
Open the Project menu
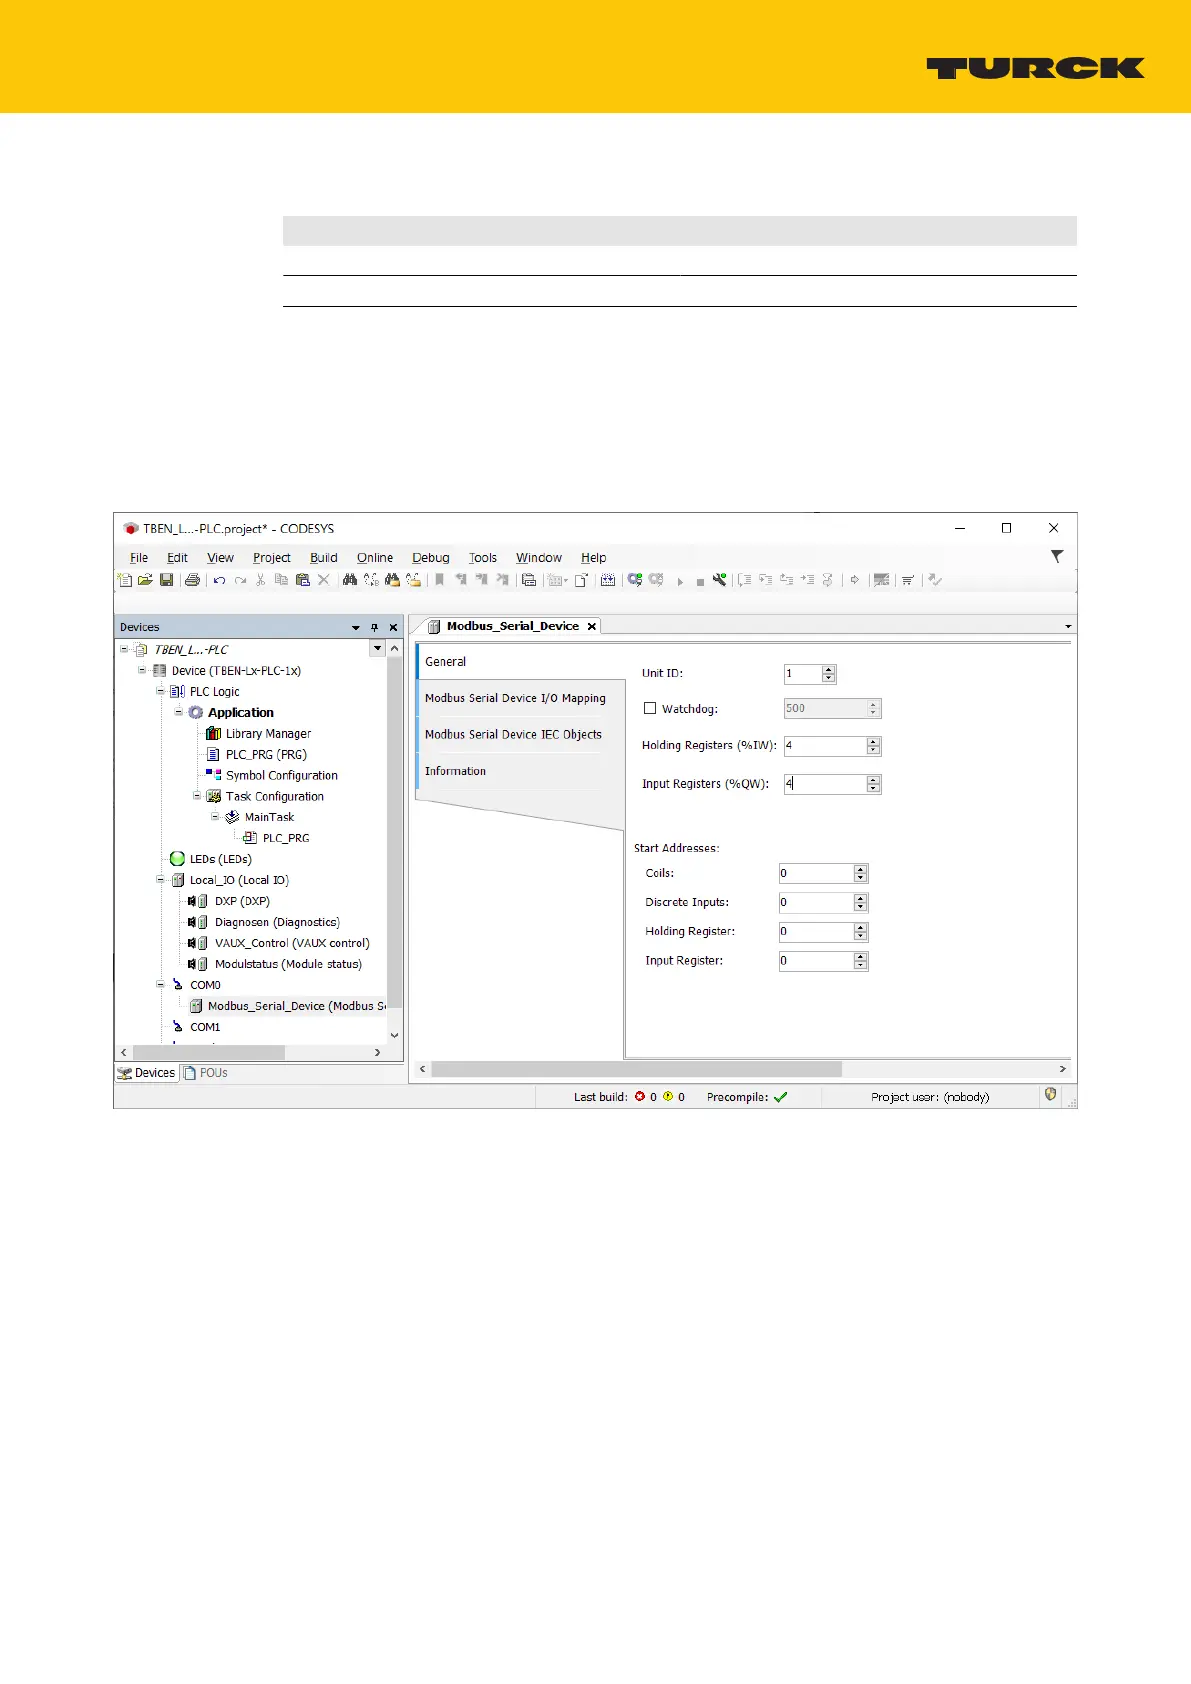271,558
